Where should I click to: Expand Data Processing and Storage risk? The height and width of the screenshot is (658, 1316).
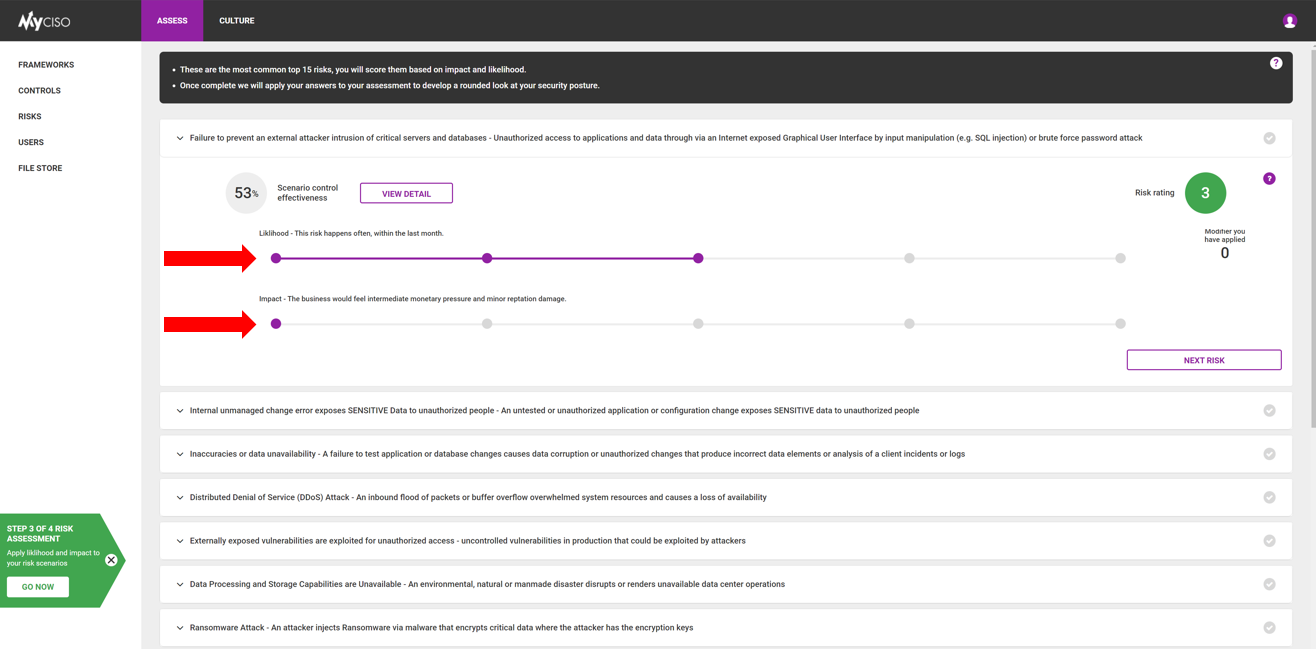(180, 584)
